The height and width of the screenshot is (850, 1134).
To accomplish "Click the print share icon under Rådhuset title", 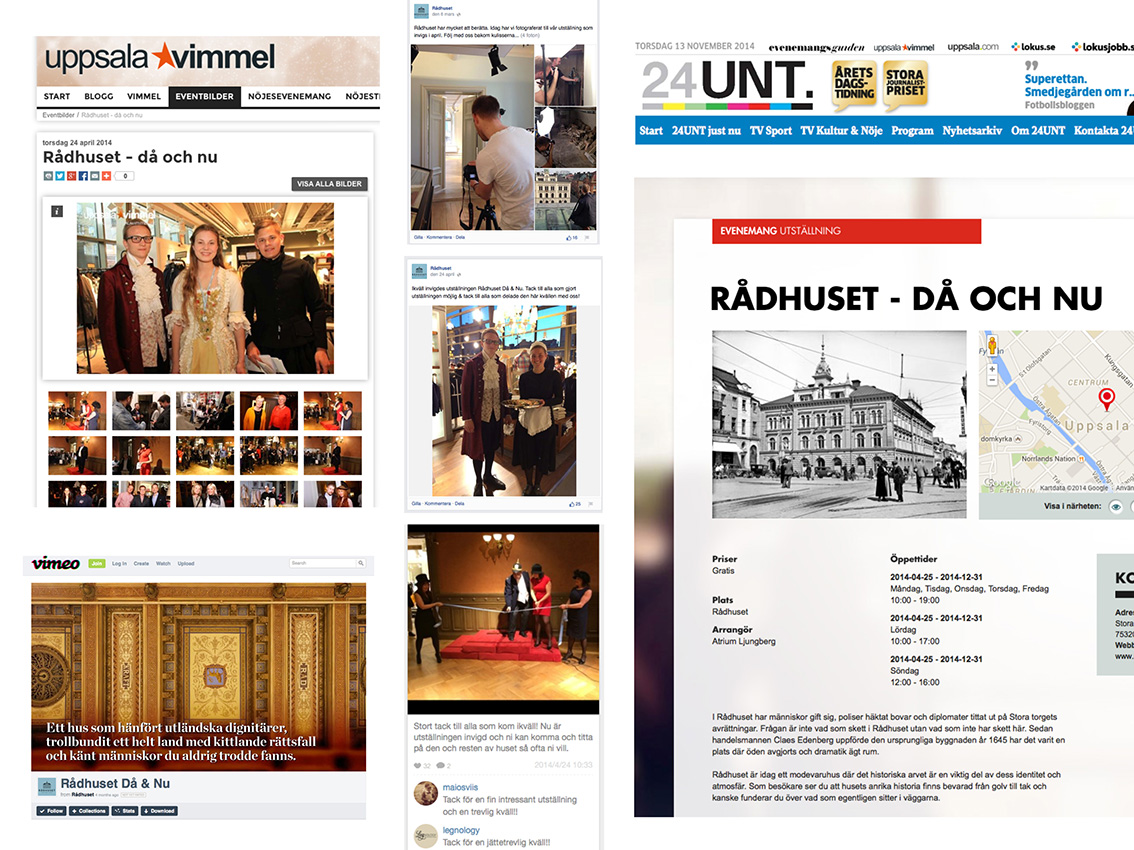I will tap(48, 176).
